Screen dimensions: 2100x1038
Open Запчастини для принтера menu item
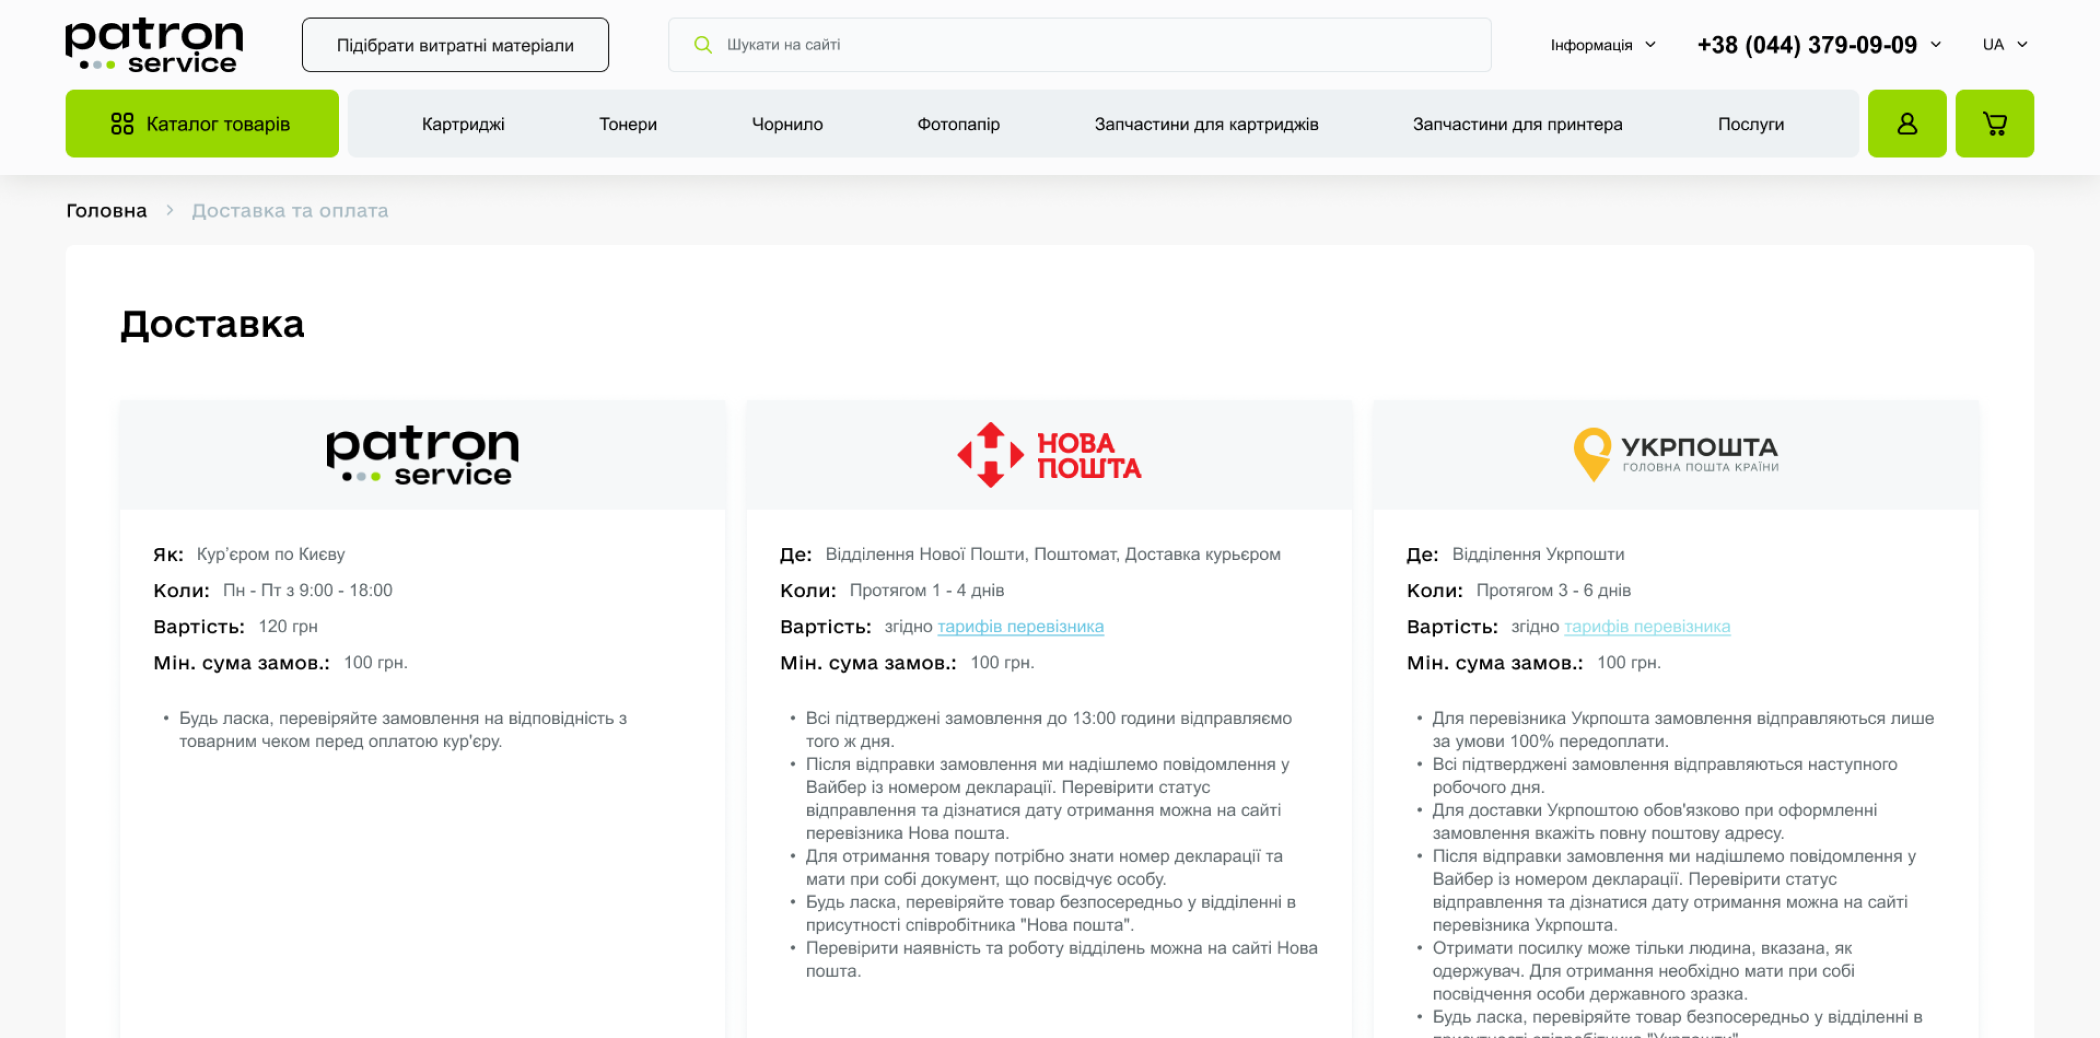coord(1517,124)
